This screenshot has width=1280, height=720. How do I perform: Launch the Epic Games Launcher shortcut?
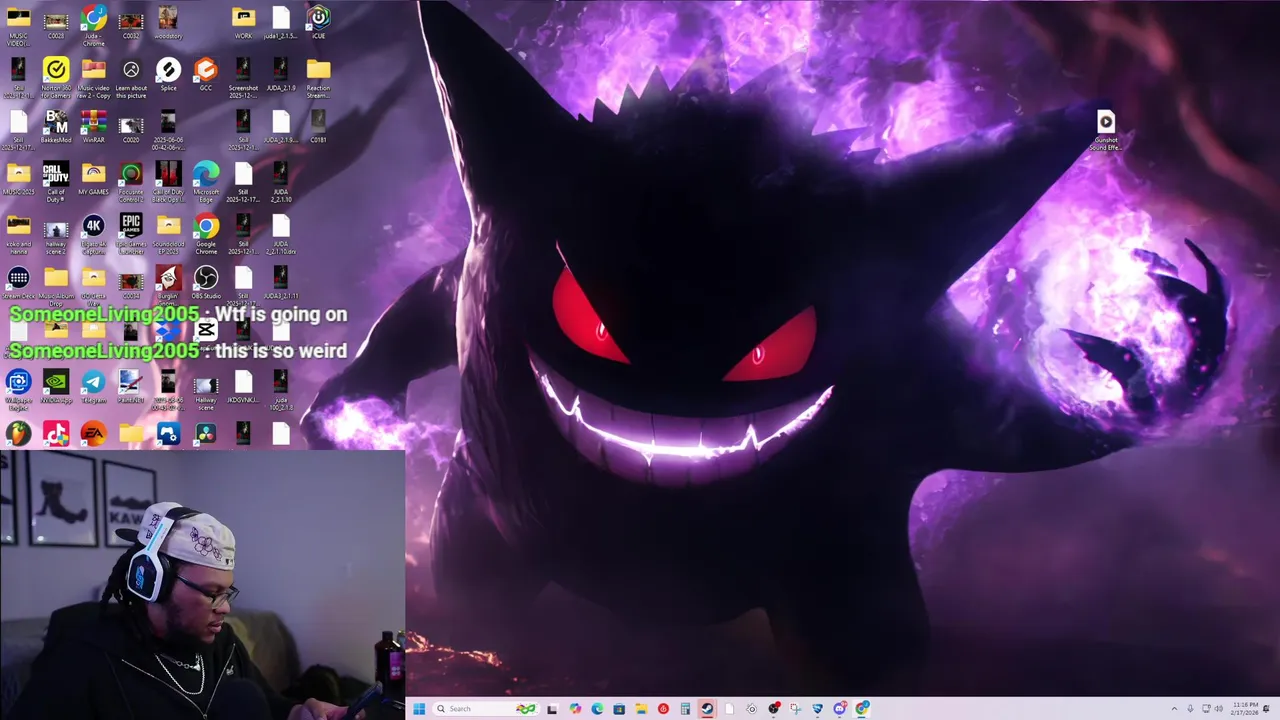(x=131, y=234)
